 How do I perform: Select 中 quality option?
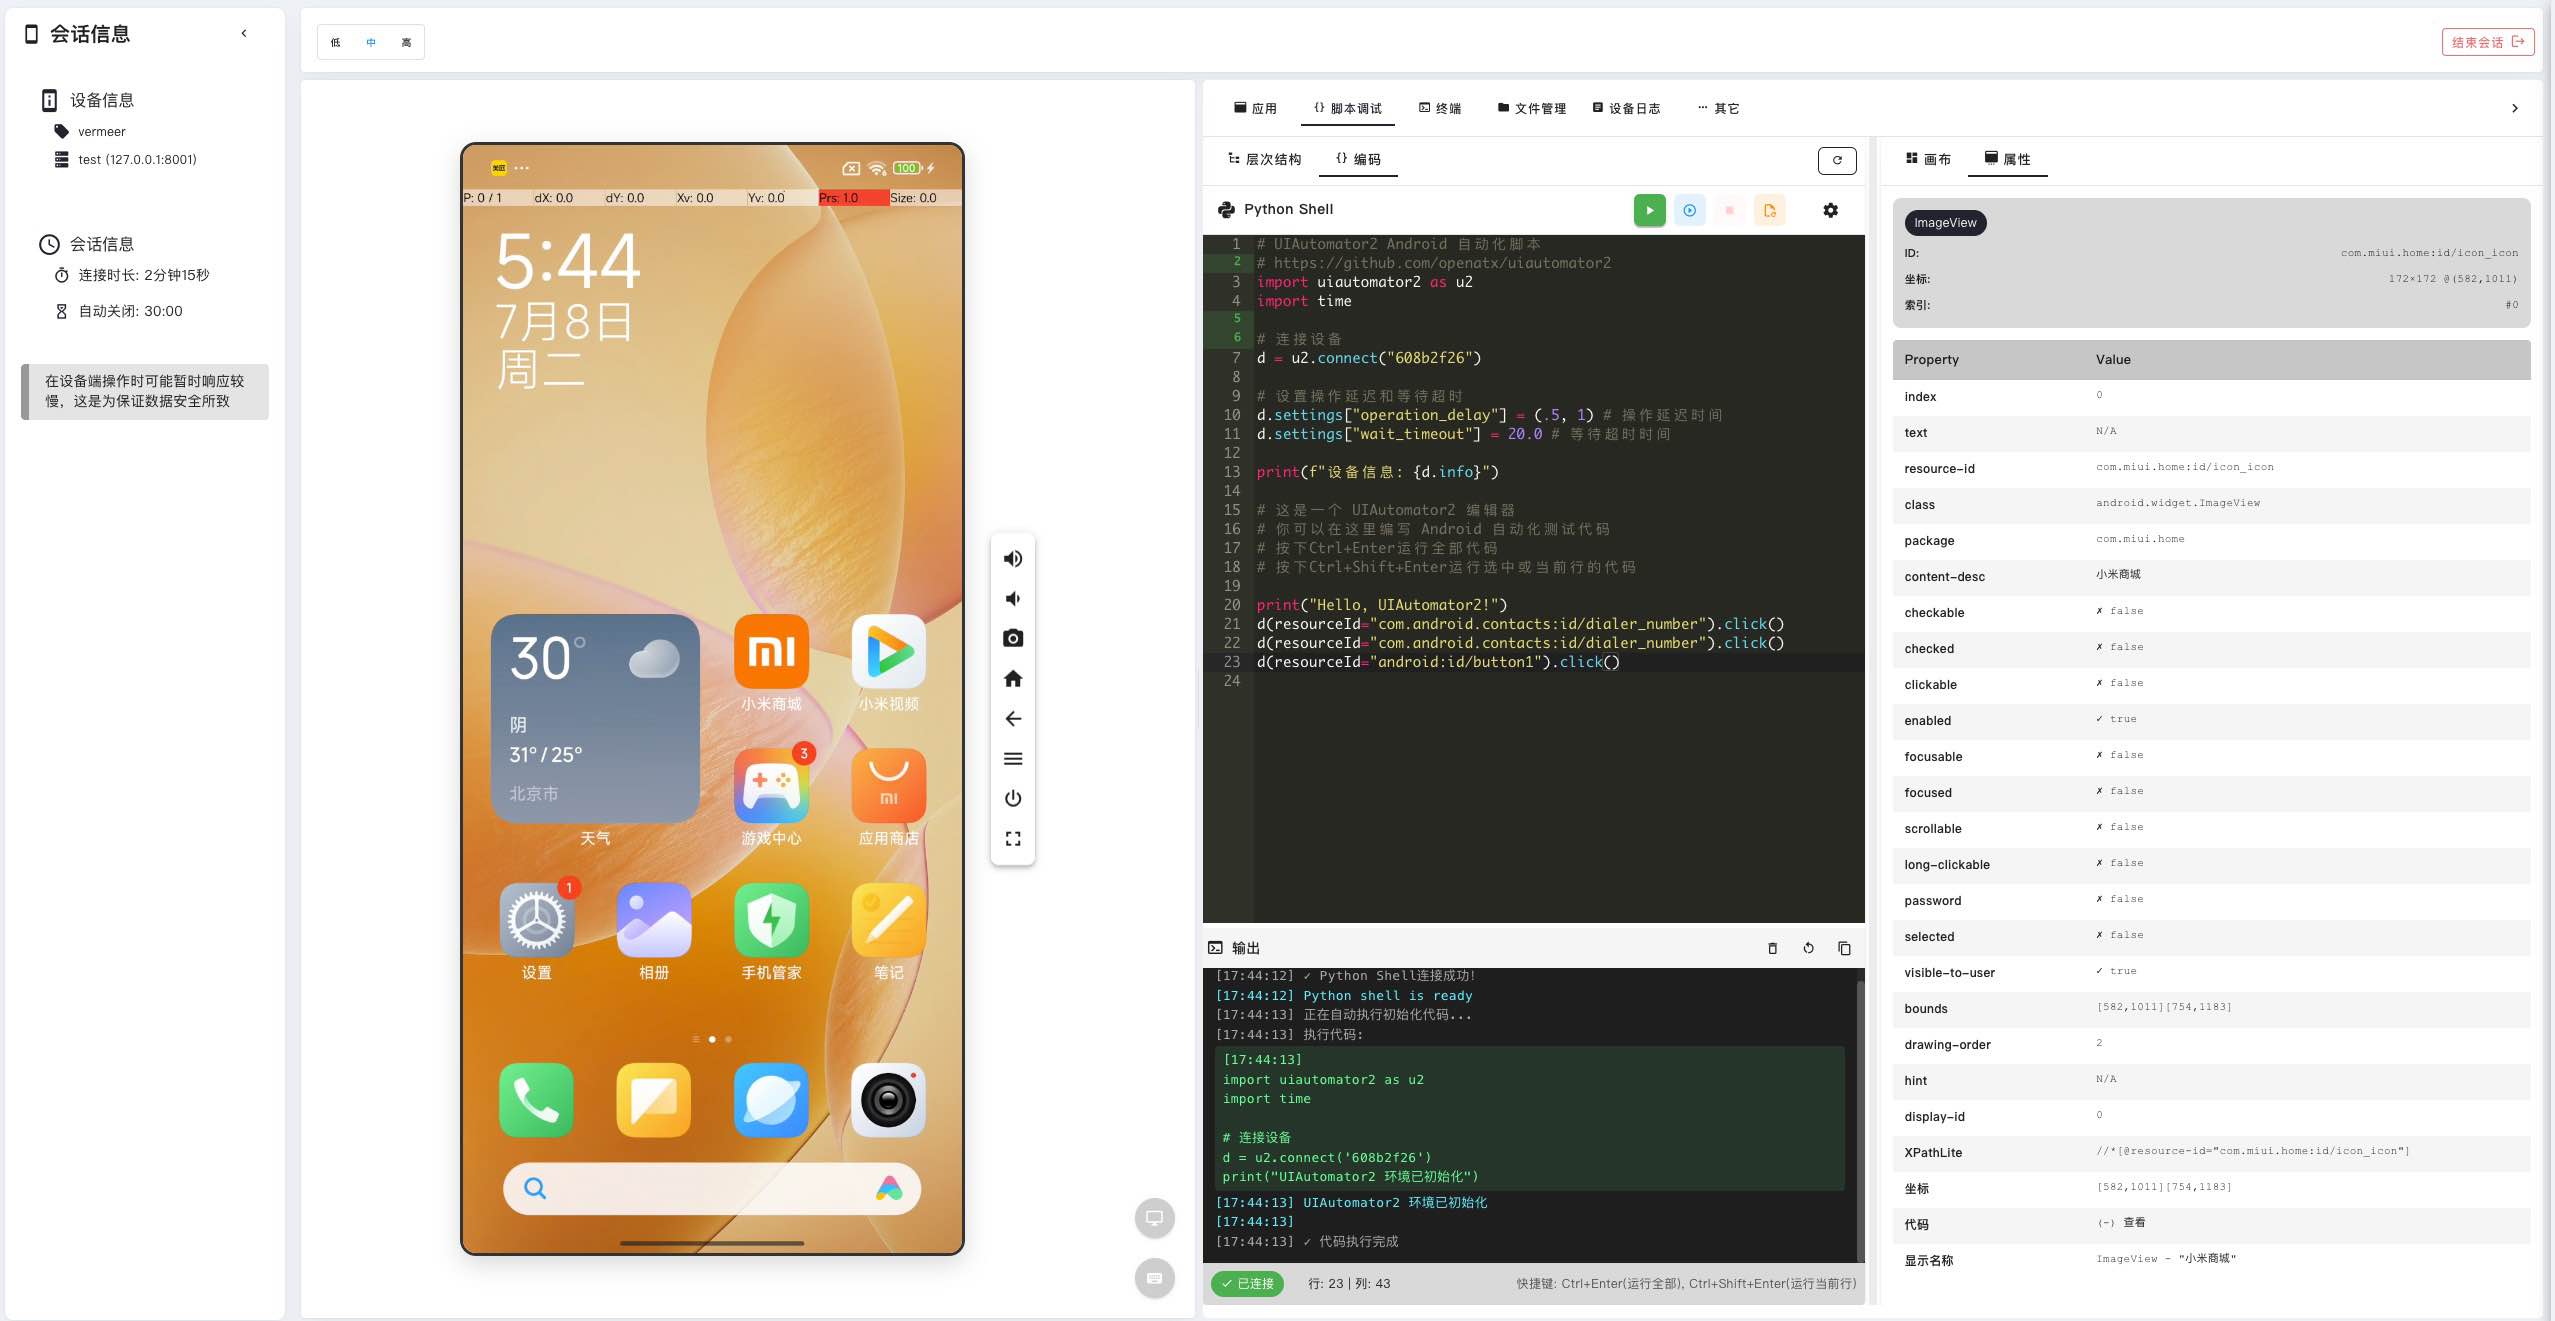(x=371, y=42)
